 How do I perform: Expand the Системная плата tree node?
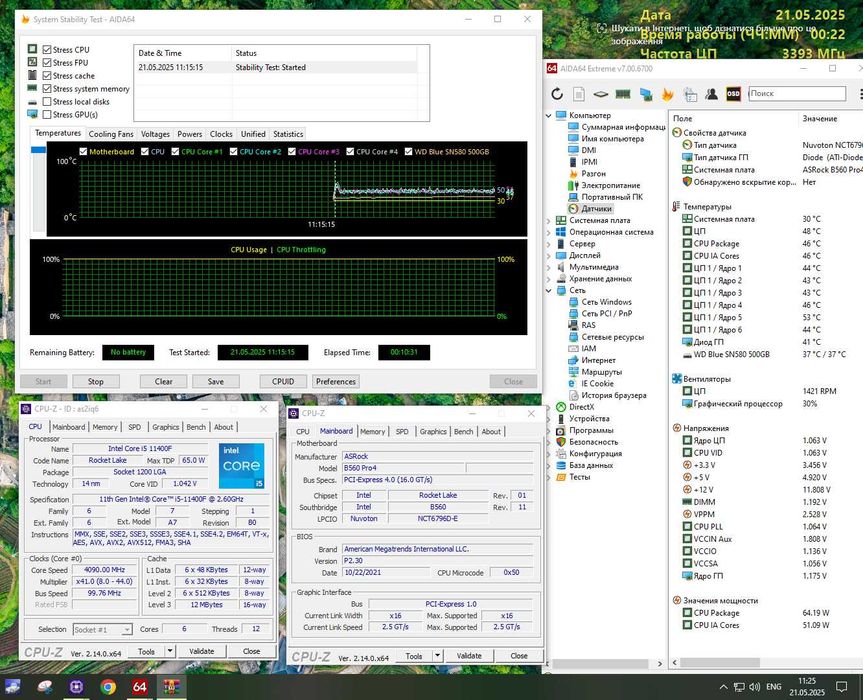(548, 220)
